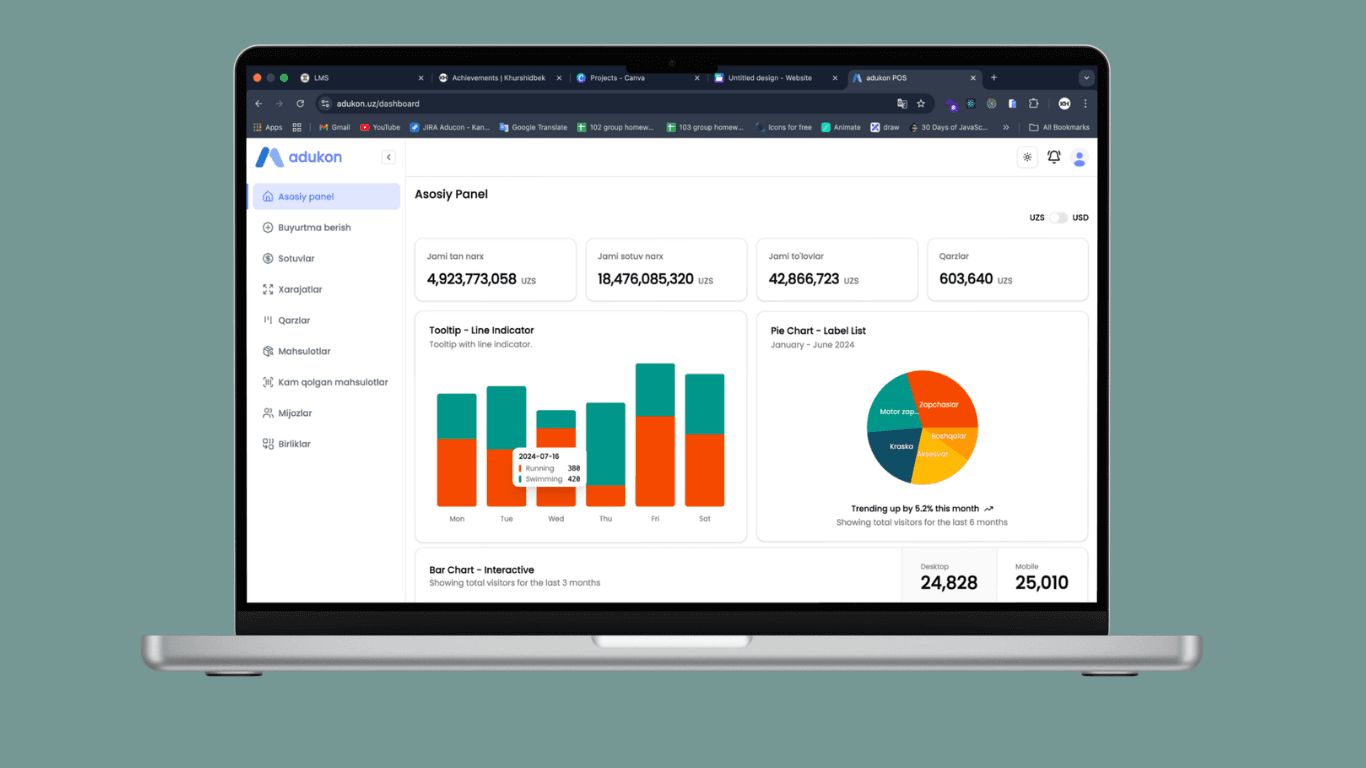Expand hidden bookmarks overflow chevron
The image size is (1366, 768).
point(1006,127)
